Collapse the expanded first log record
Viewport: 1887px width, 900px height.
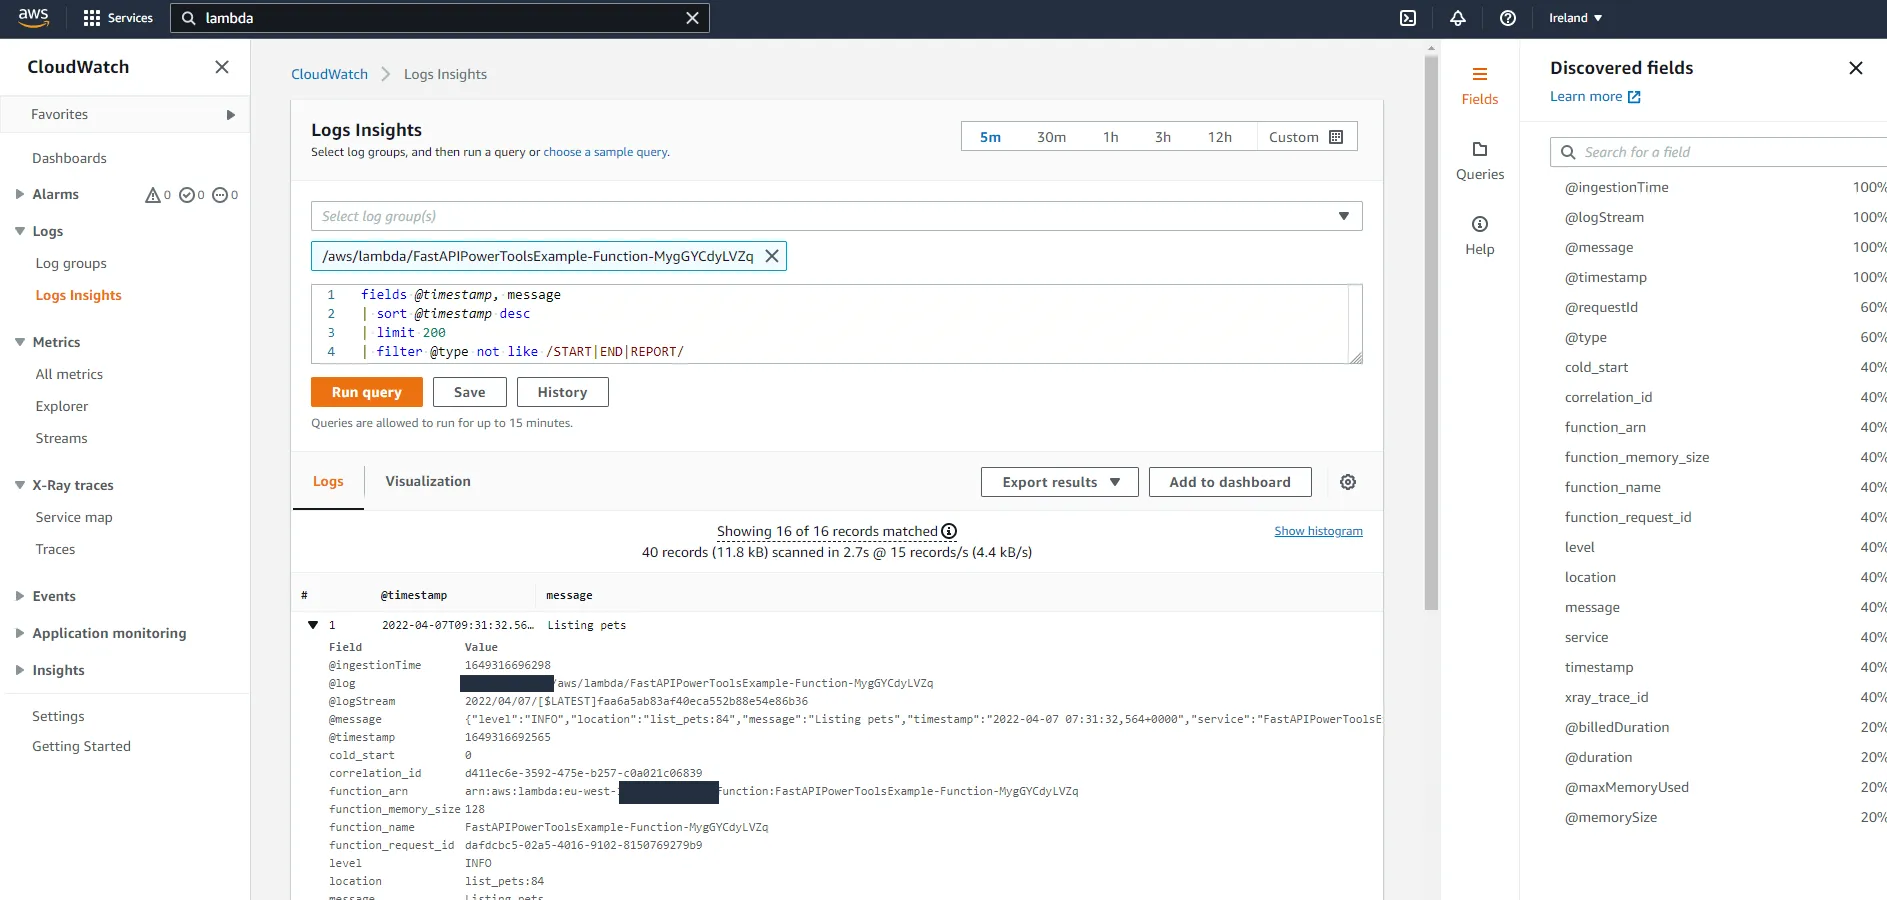click(x=313, y=625)
